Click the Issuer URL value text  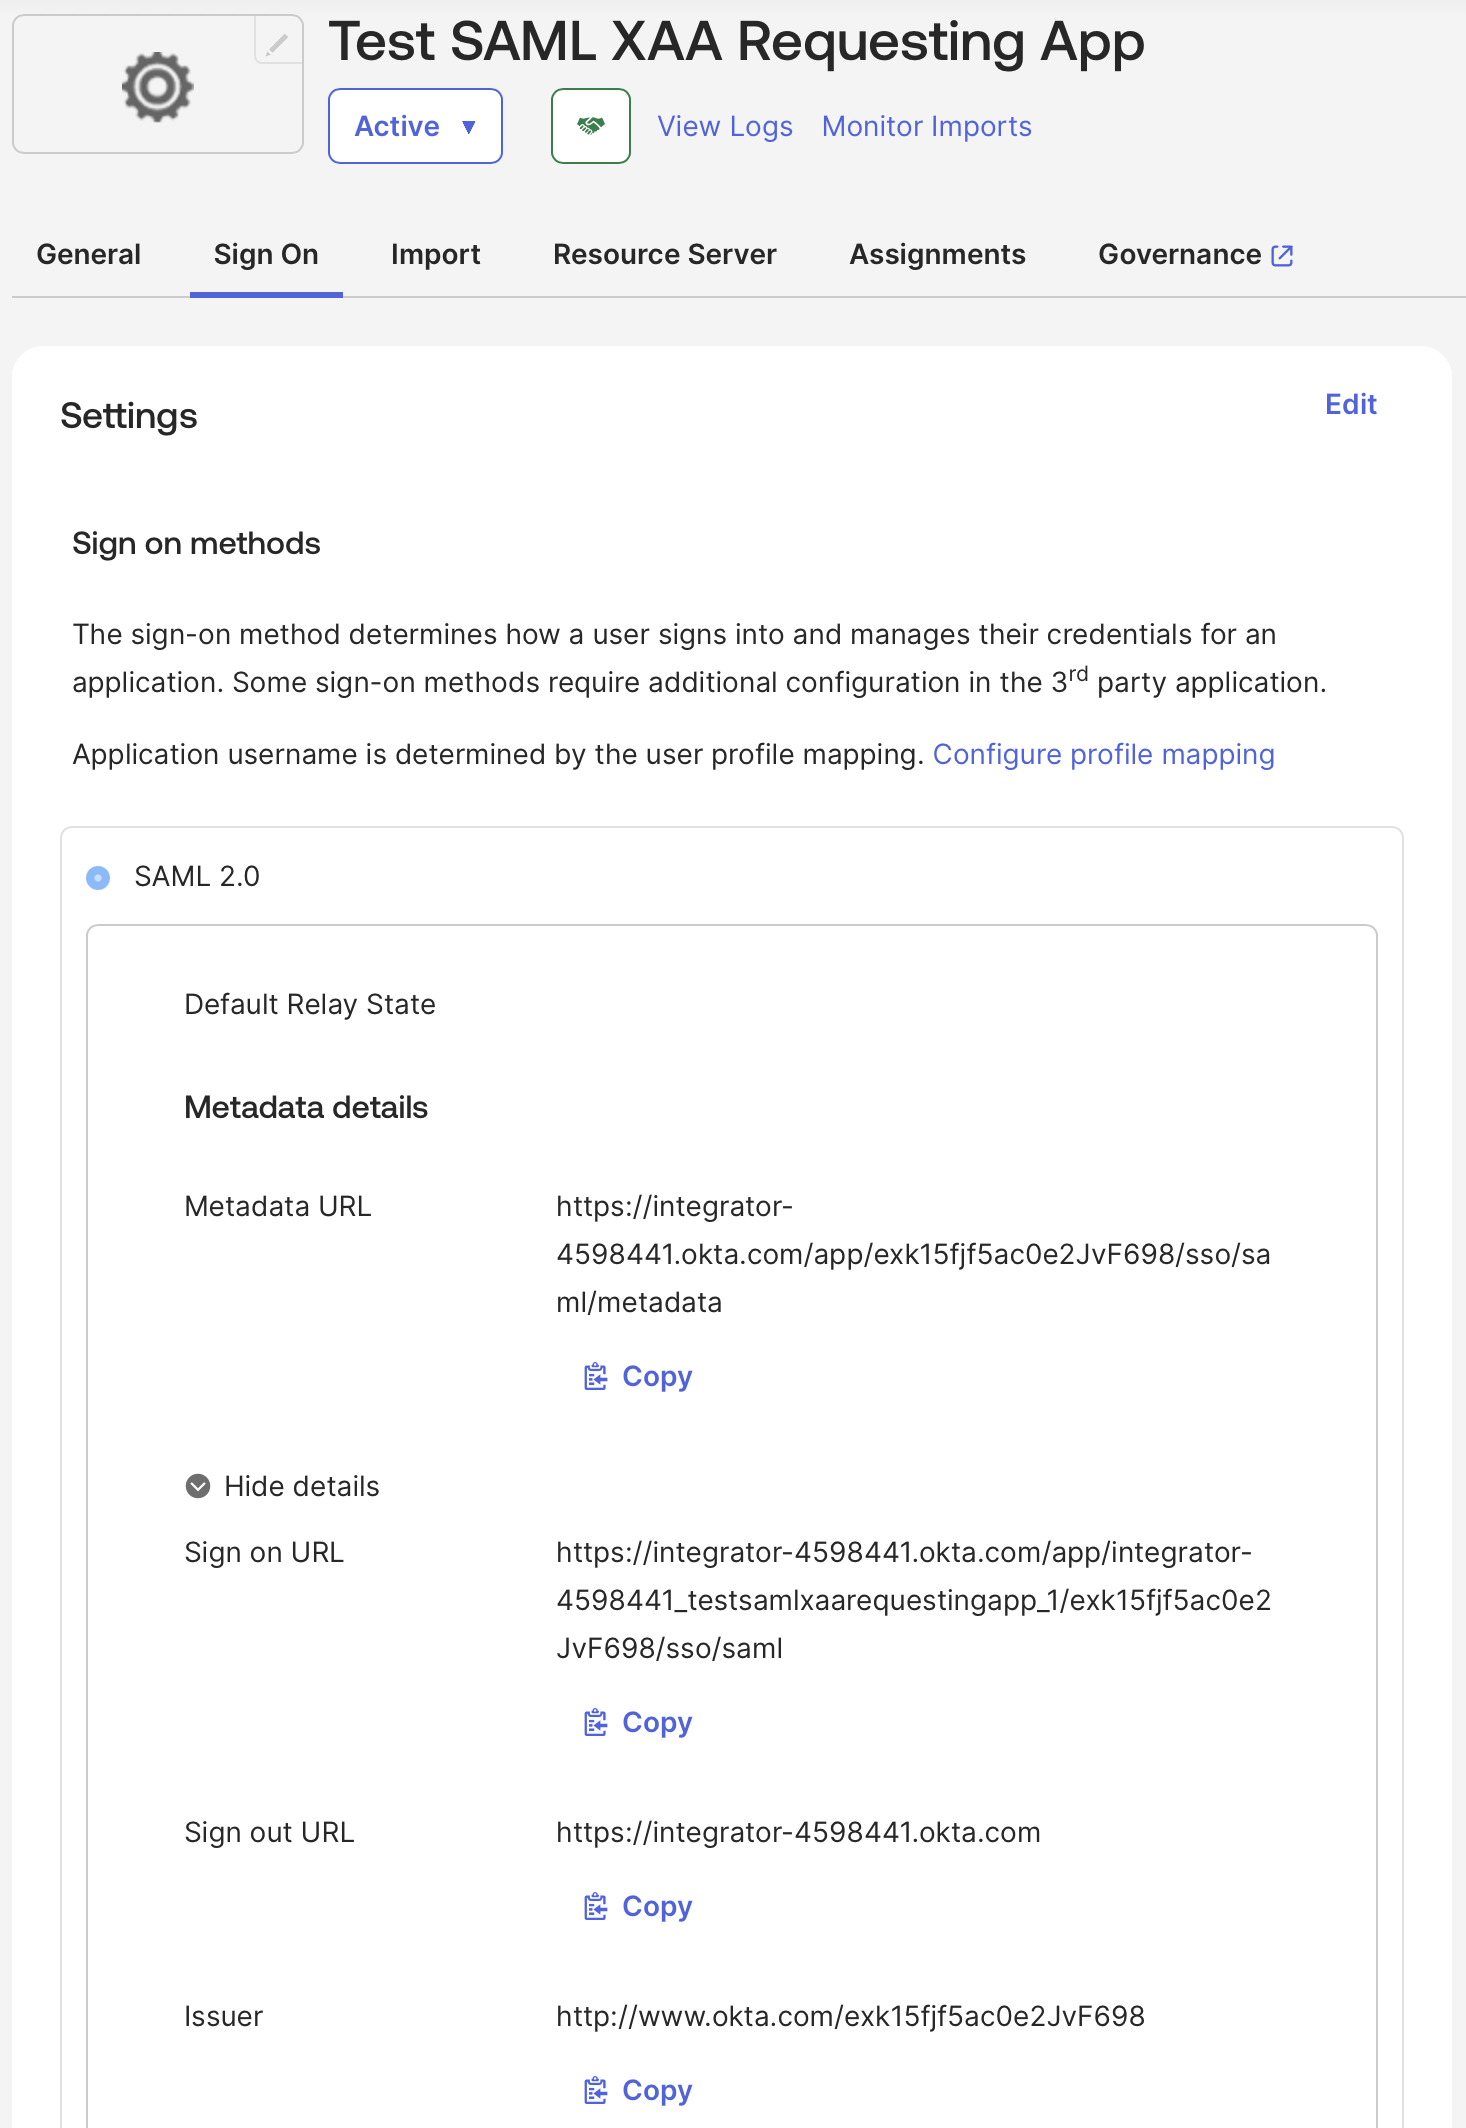850,2016
